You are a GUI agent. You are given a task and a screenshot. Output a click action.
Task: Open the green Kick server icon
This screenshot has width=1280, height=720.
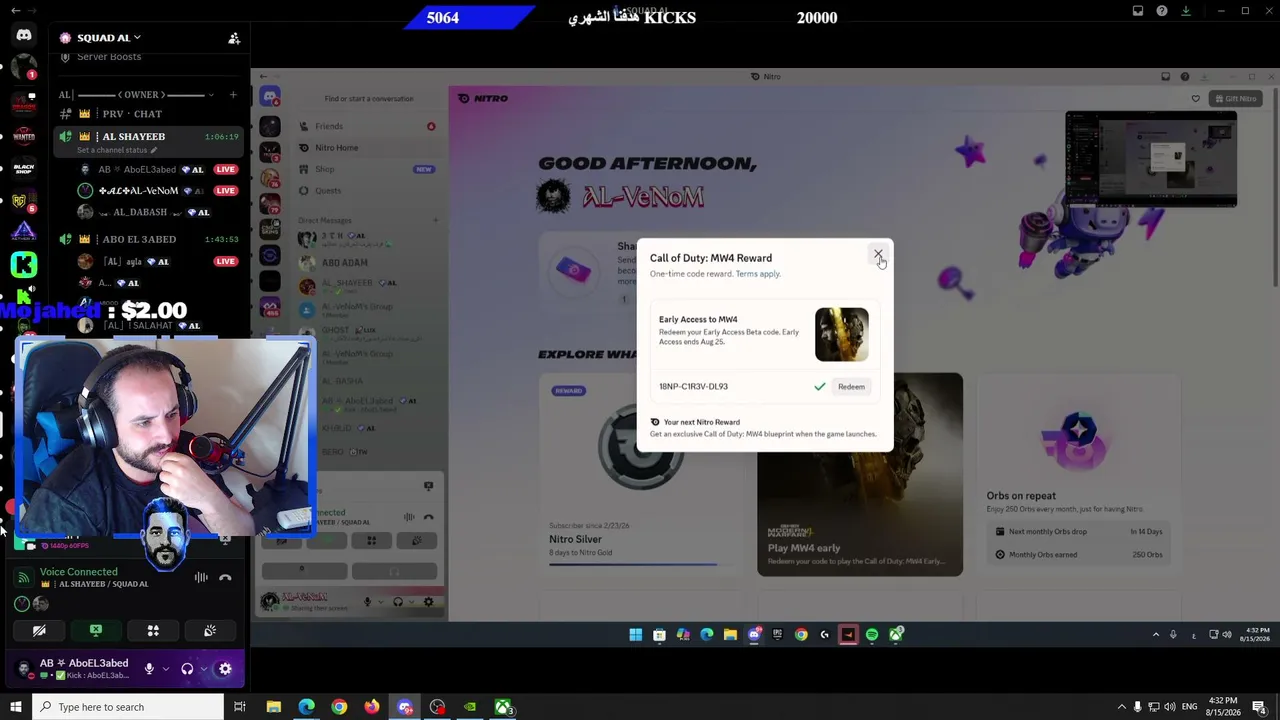(x=24, y=264)
